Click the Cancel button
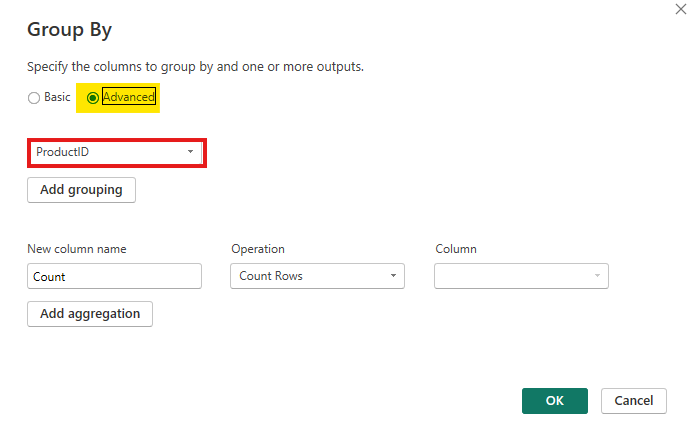691x433 pixels. point(634,401)
